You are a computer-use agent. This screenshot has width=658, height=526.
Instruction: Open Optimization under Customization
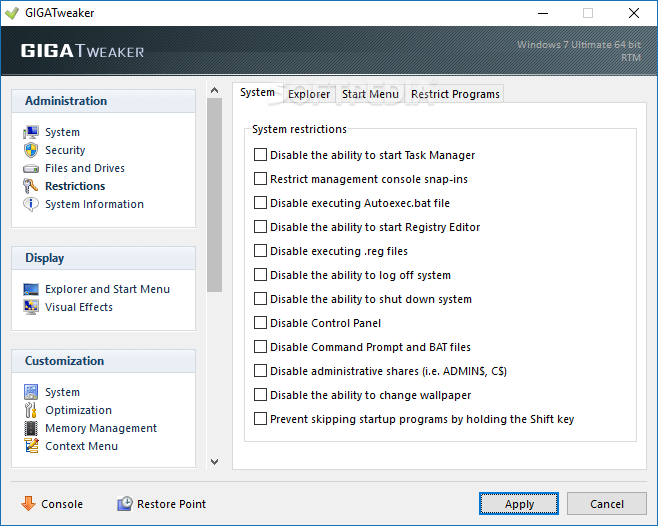[78, 410]
